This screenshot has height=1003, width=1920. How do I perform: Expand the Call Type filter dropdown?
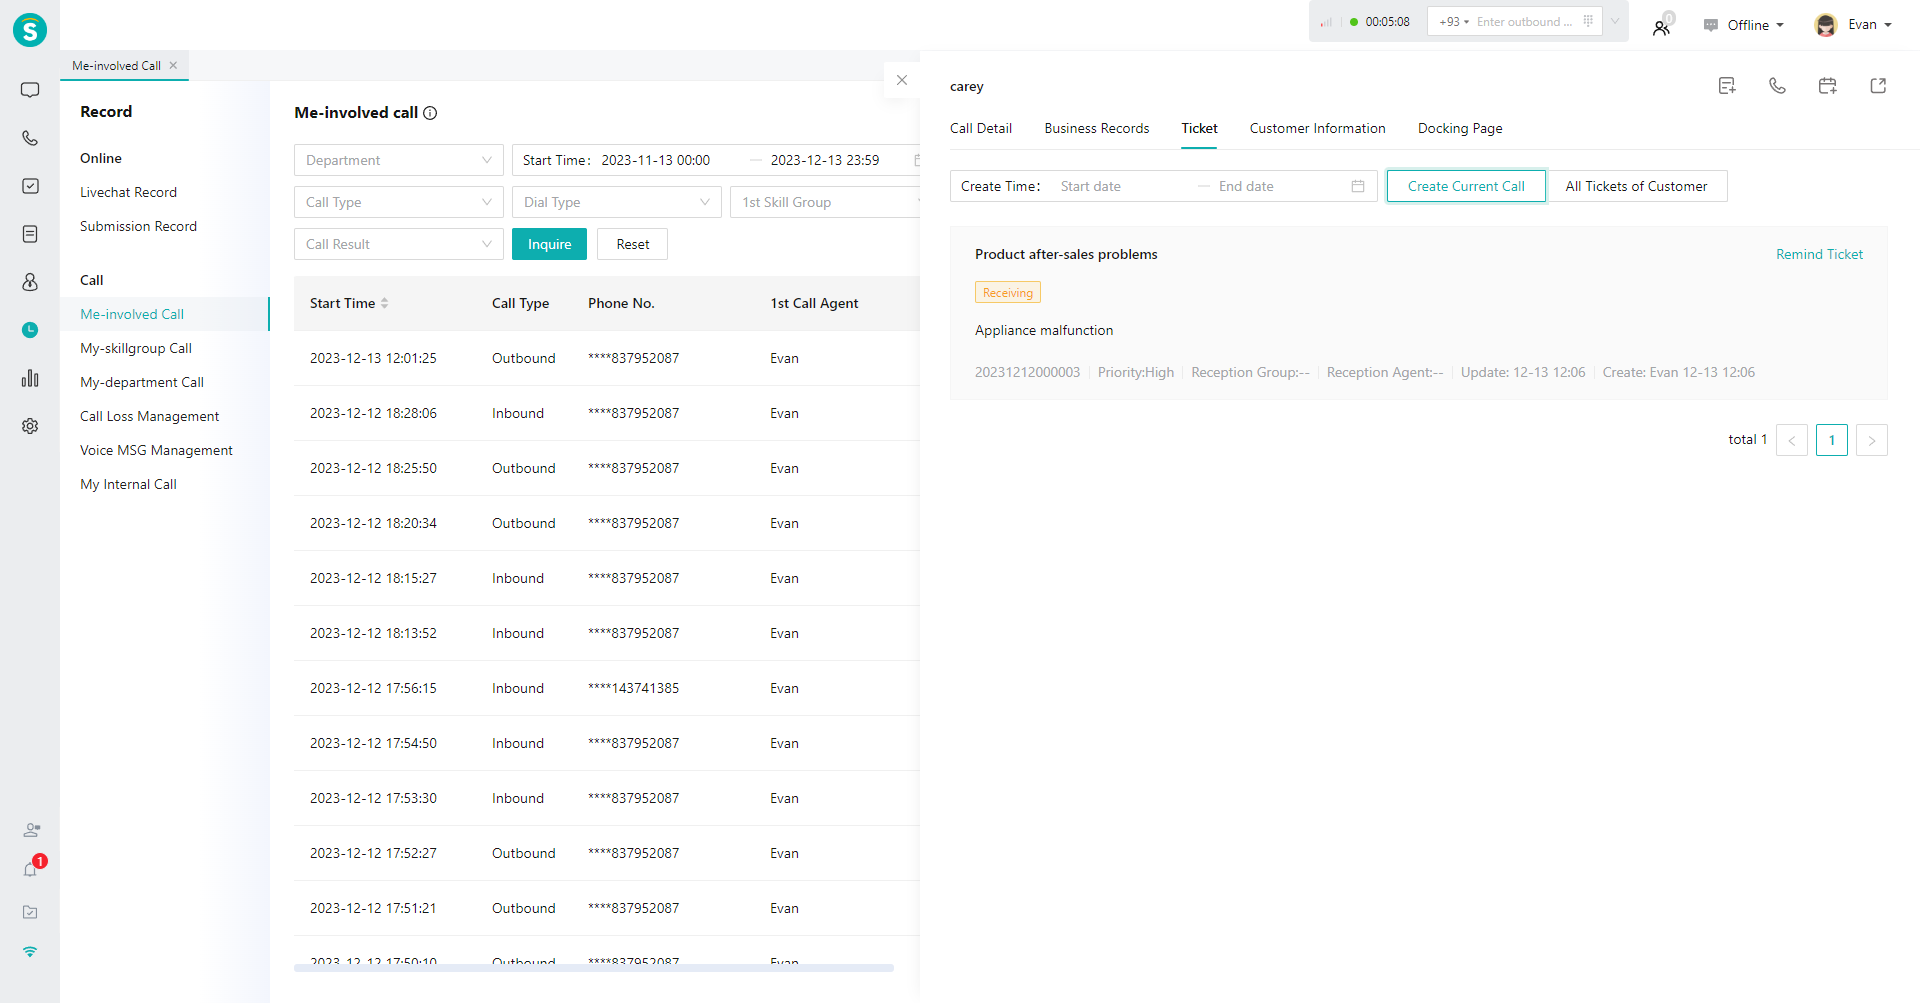click(x=399, y=202)
